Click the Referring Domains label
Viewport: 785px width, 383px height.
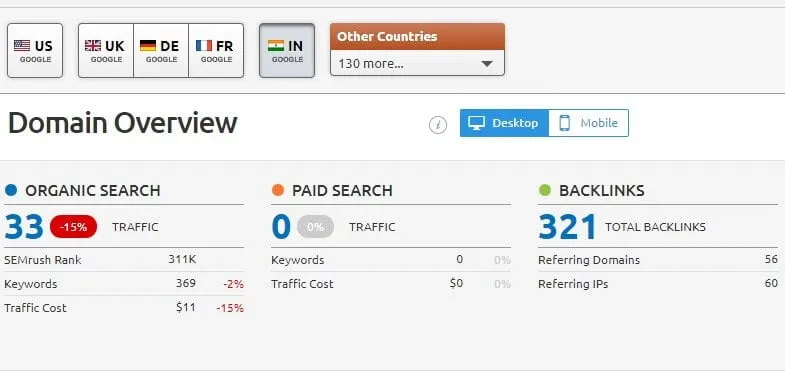[x=589, y=260]
